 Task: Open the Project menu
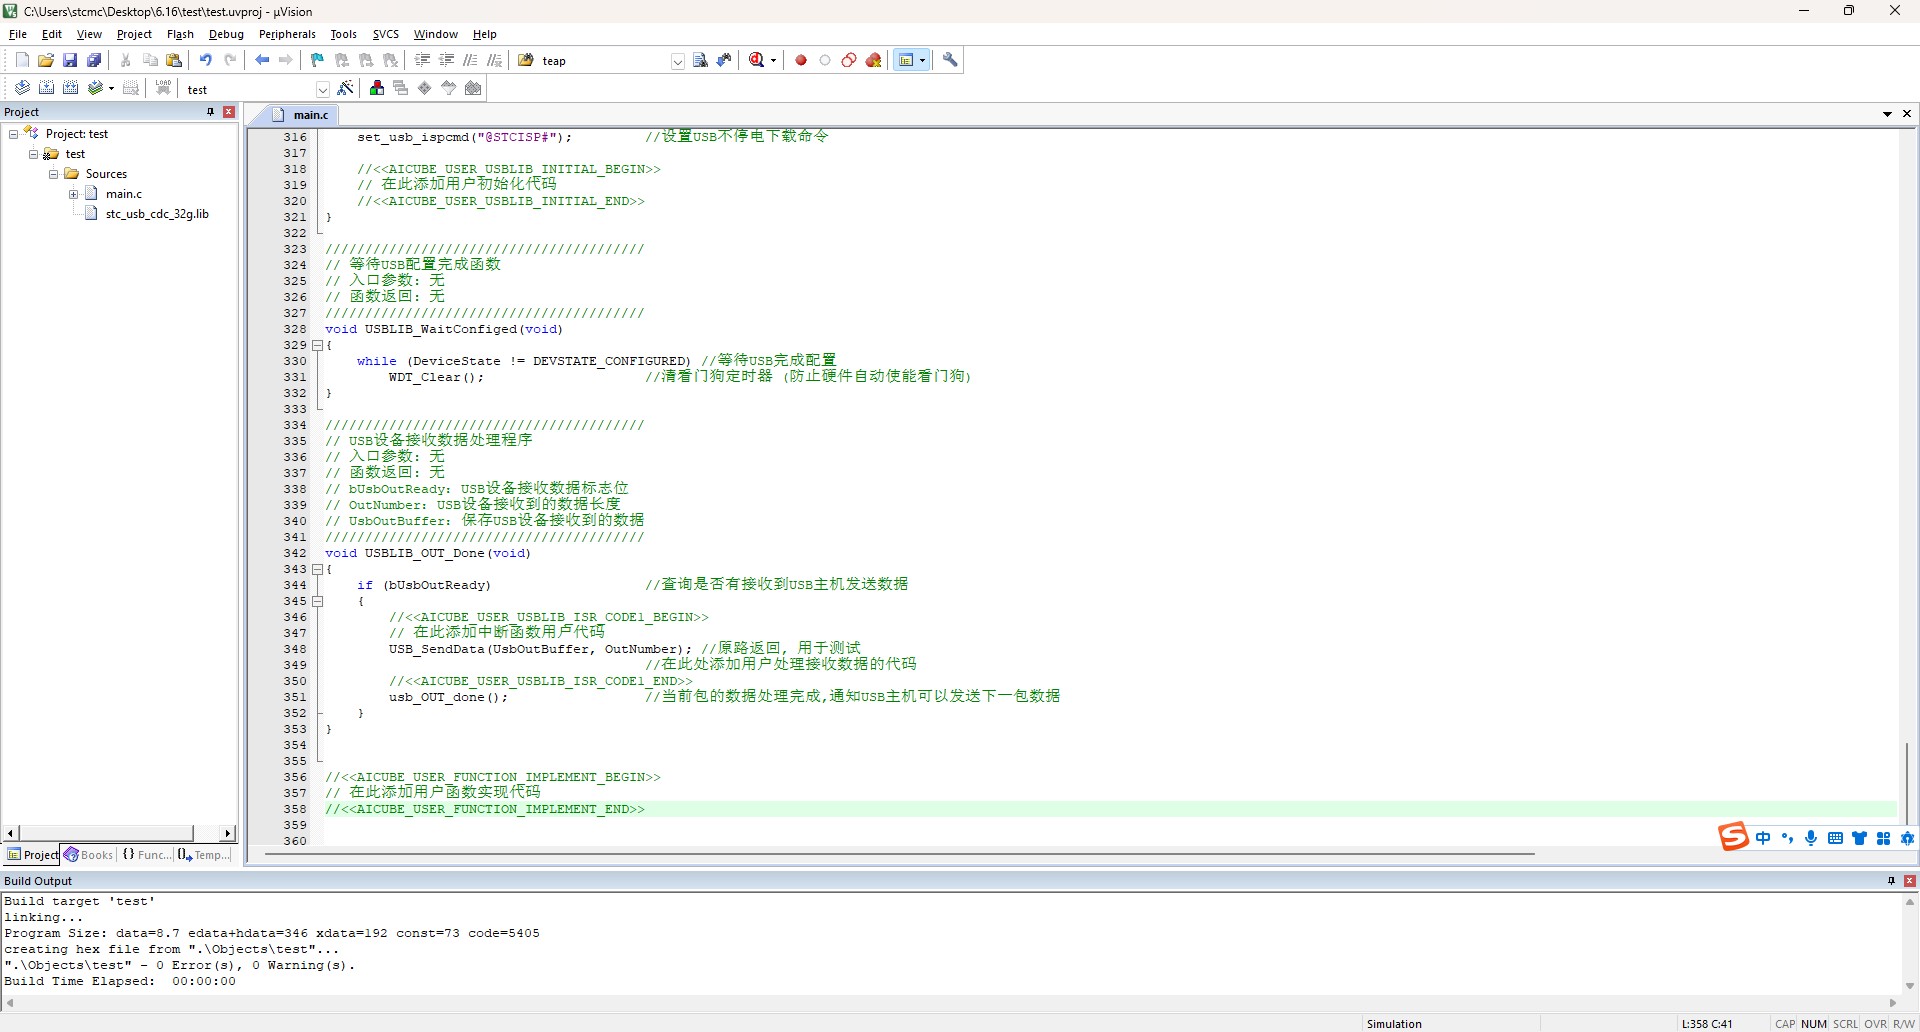(x=134, y=34)
